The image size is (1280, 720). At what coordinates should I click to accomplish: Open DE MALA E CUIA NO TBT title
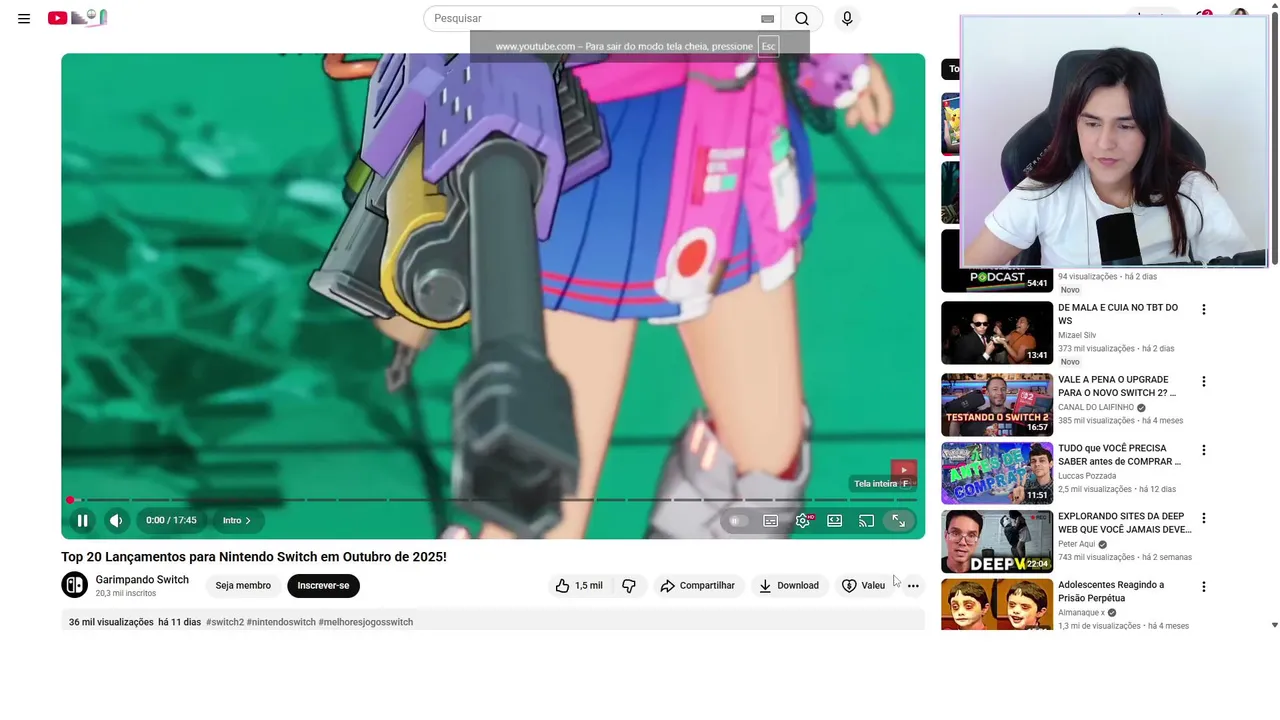pos(1118,314)
